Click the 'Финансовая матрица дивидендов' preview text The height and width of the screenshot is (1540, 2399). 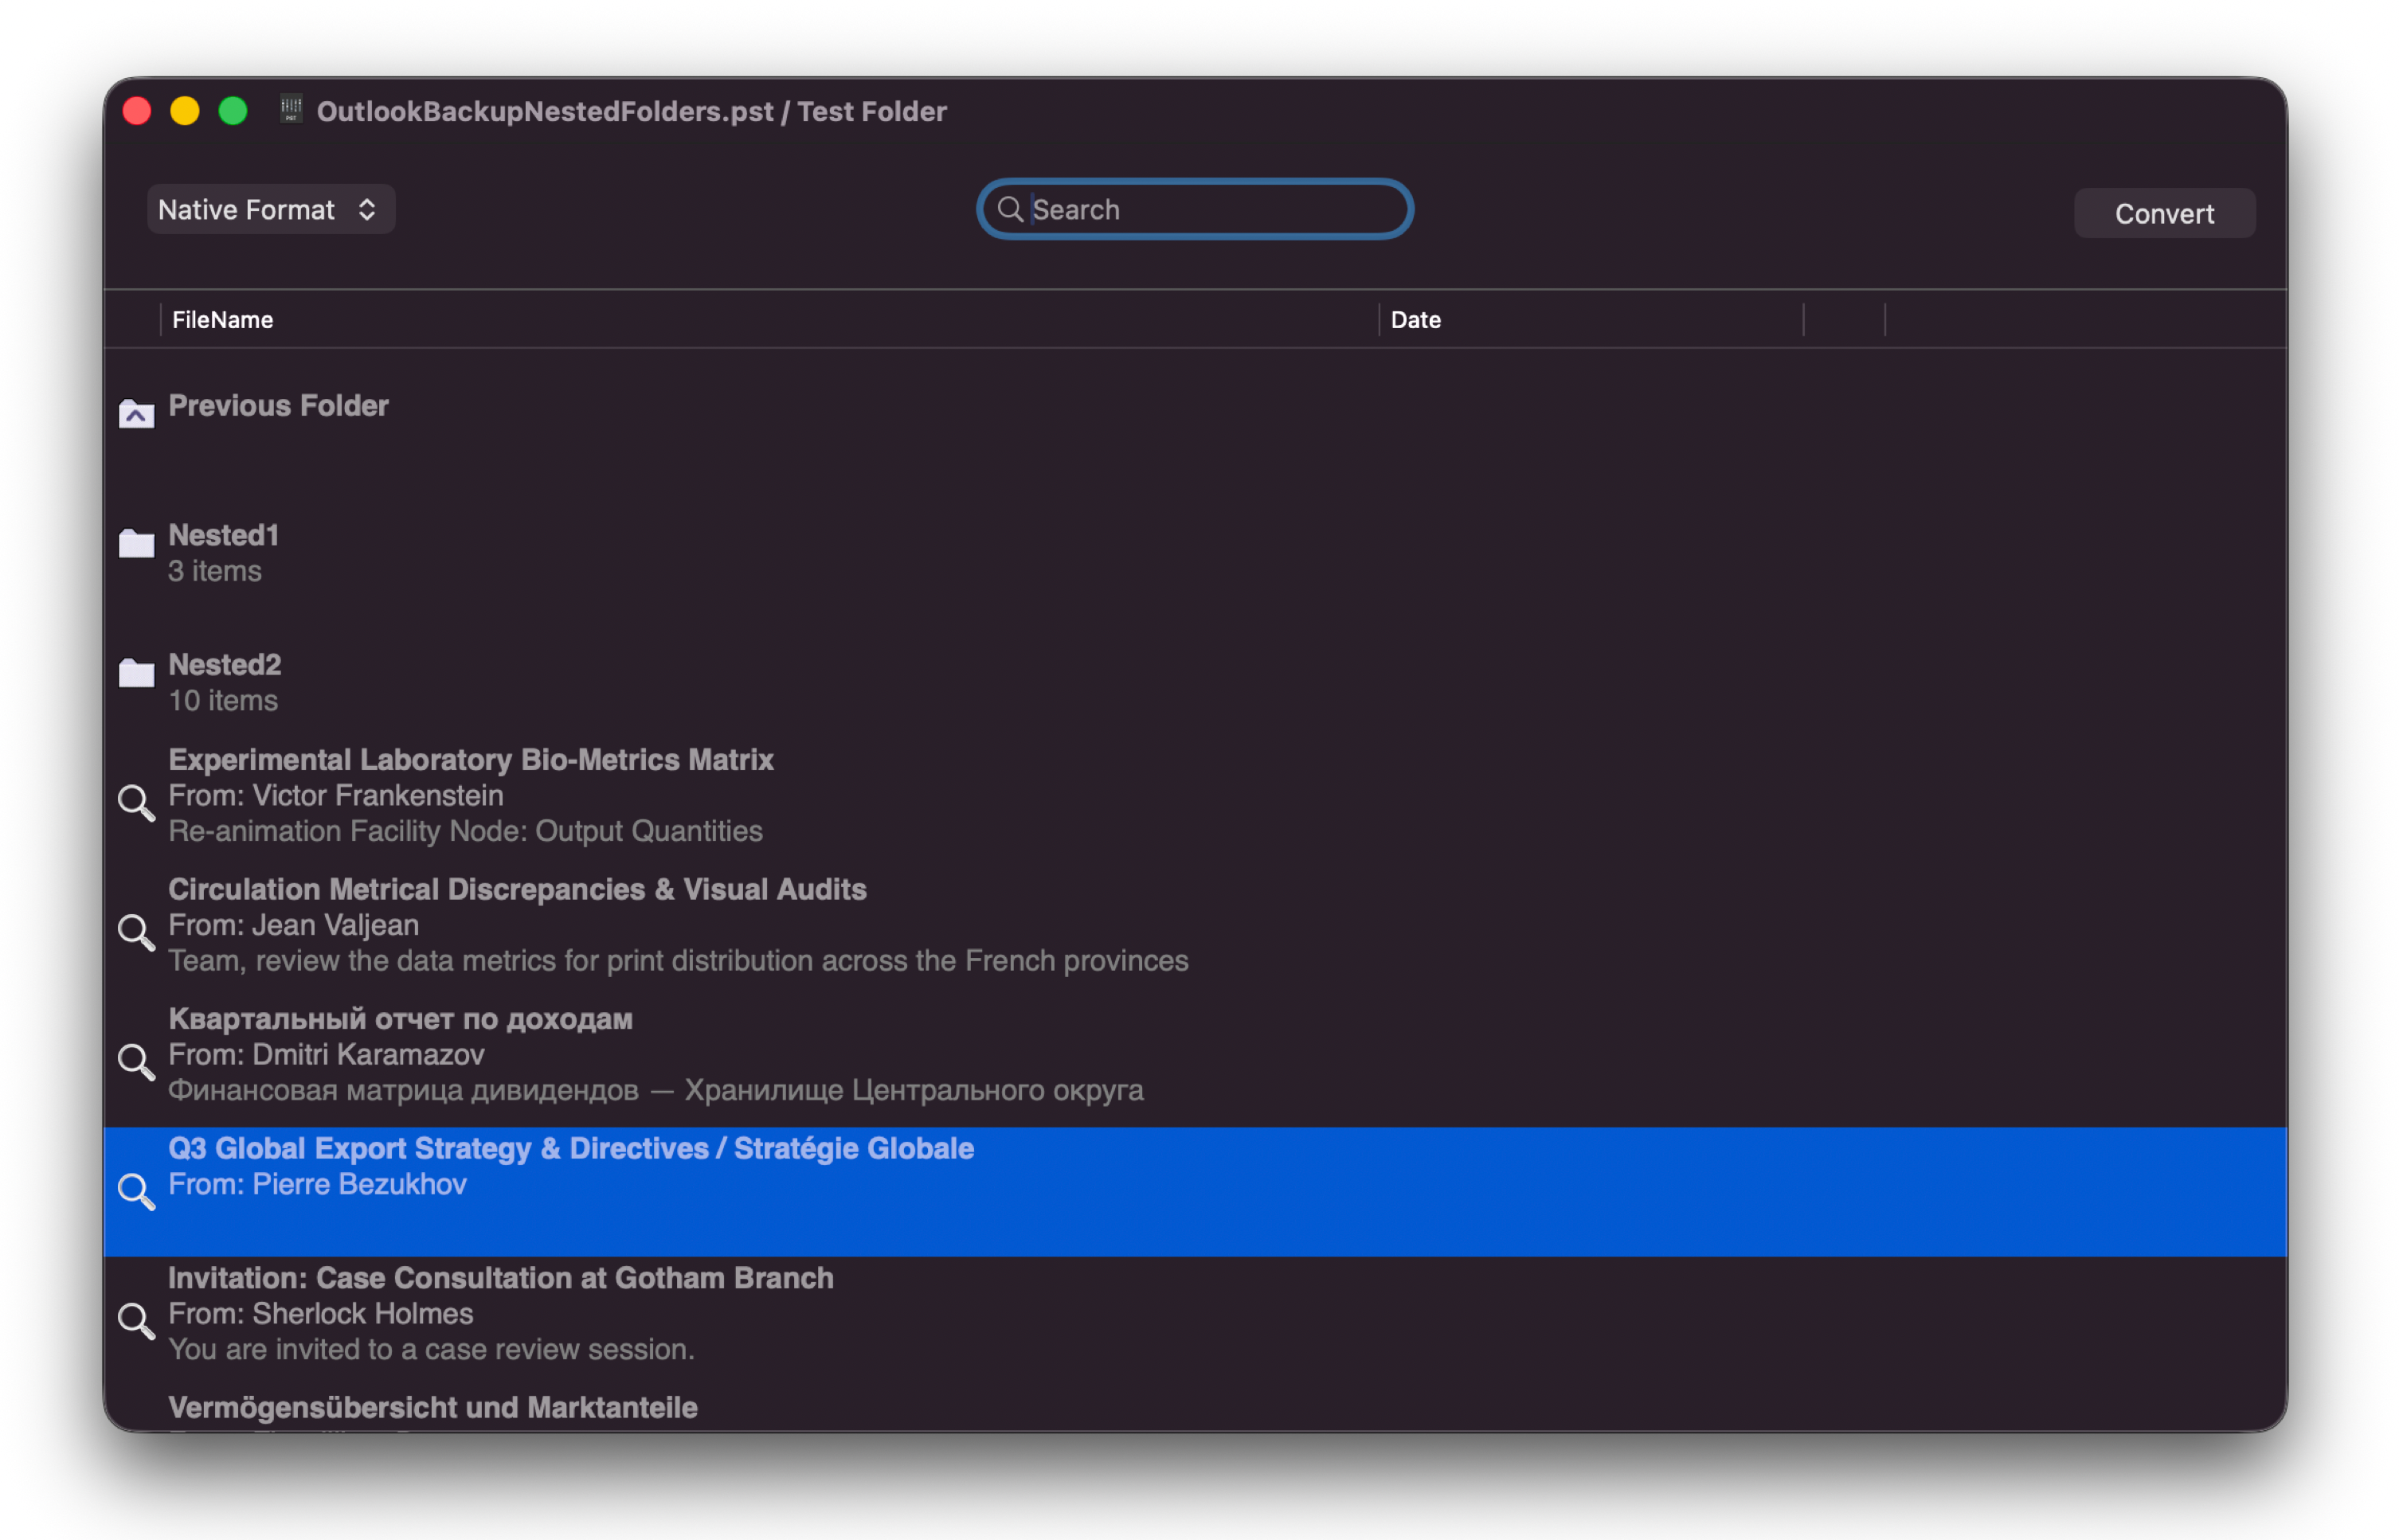click(656, 1091)
